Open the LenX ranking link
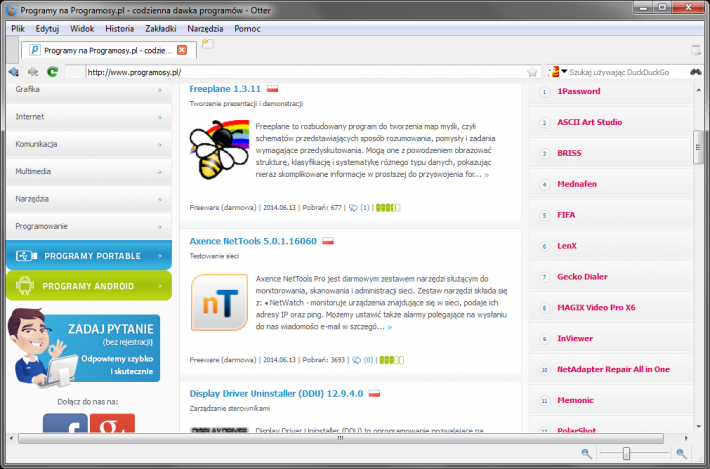710x469 pixels. coord(567,246)
